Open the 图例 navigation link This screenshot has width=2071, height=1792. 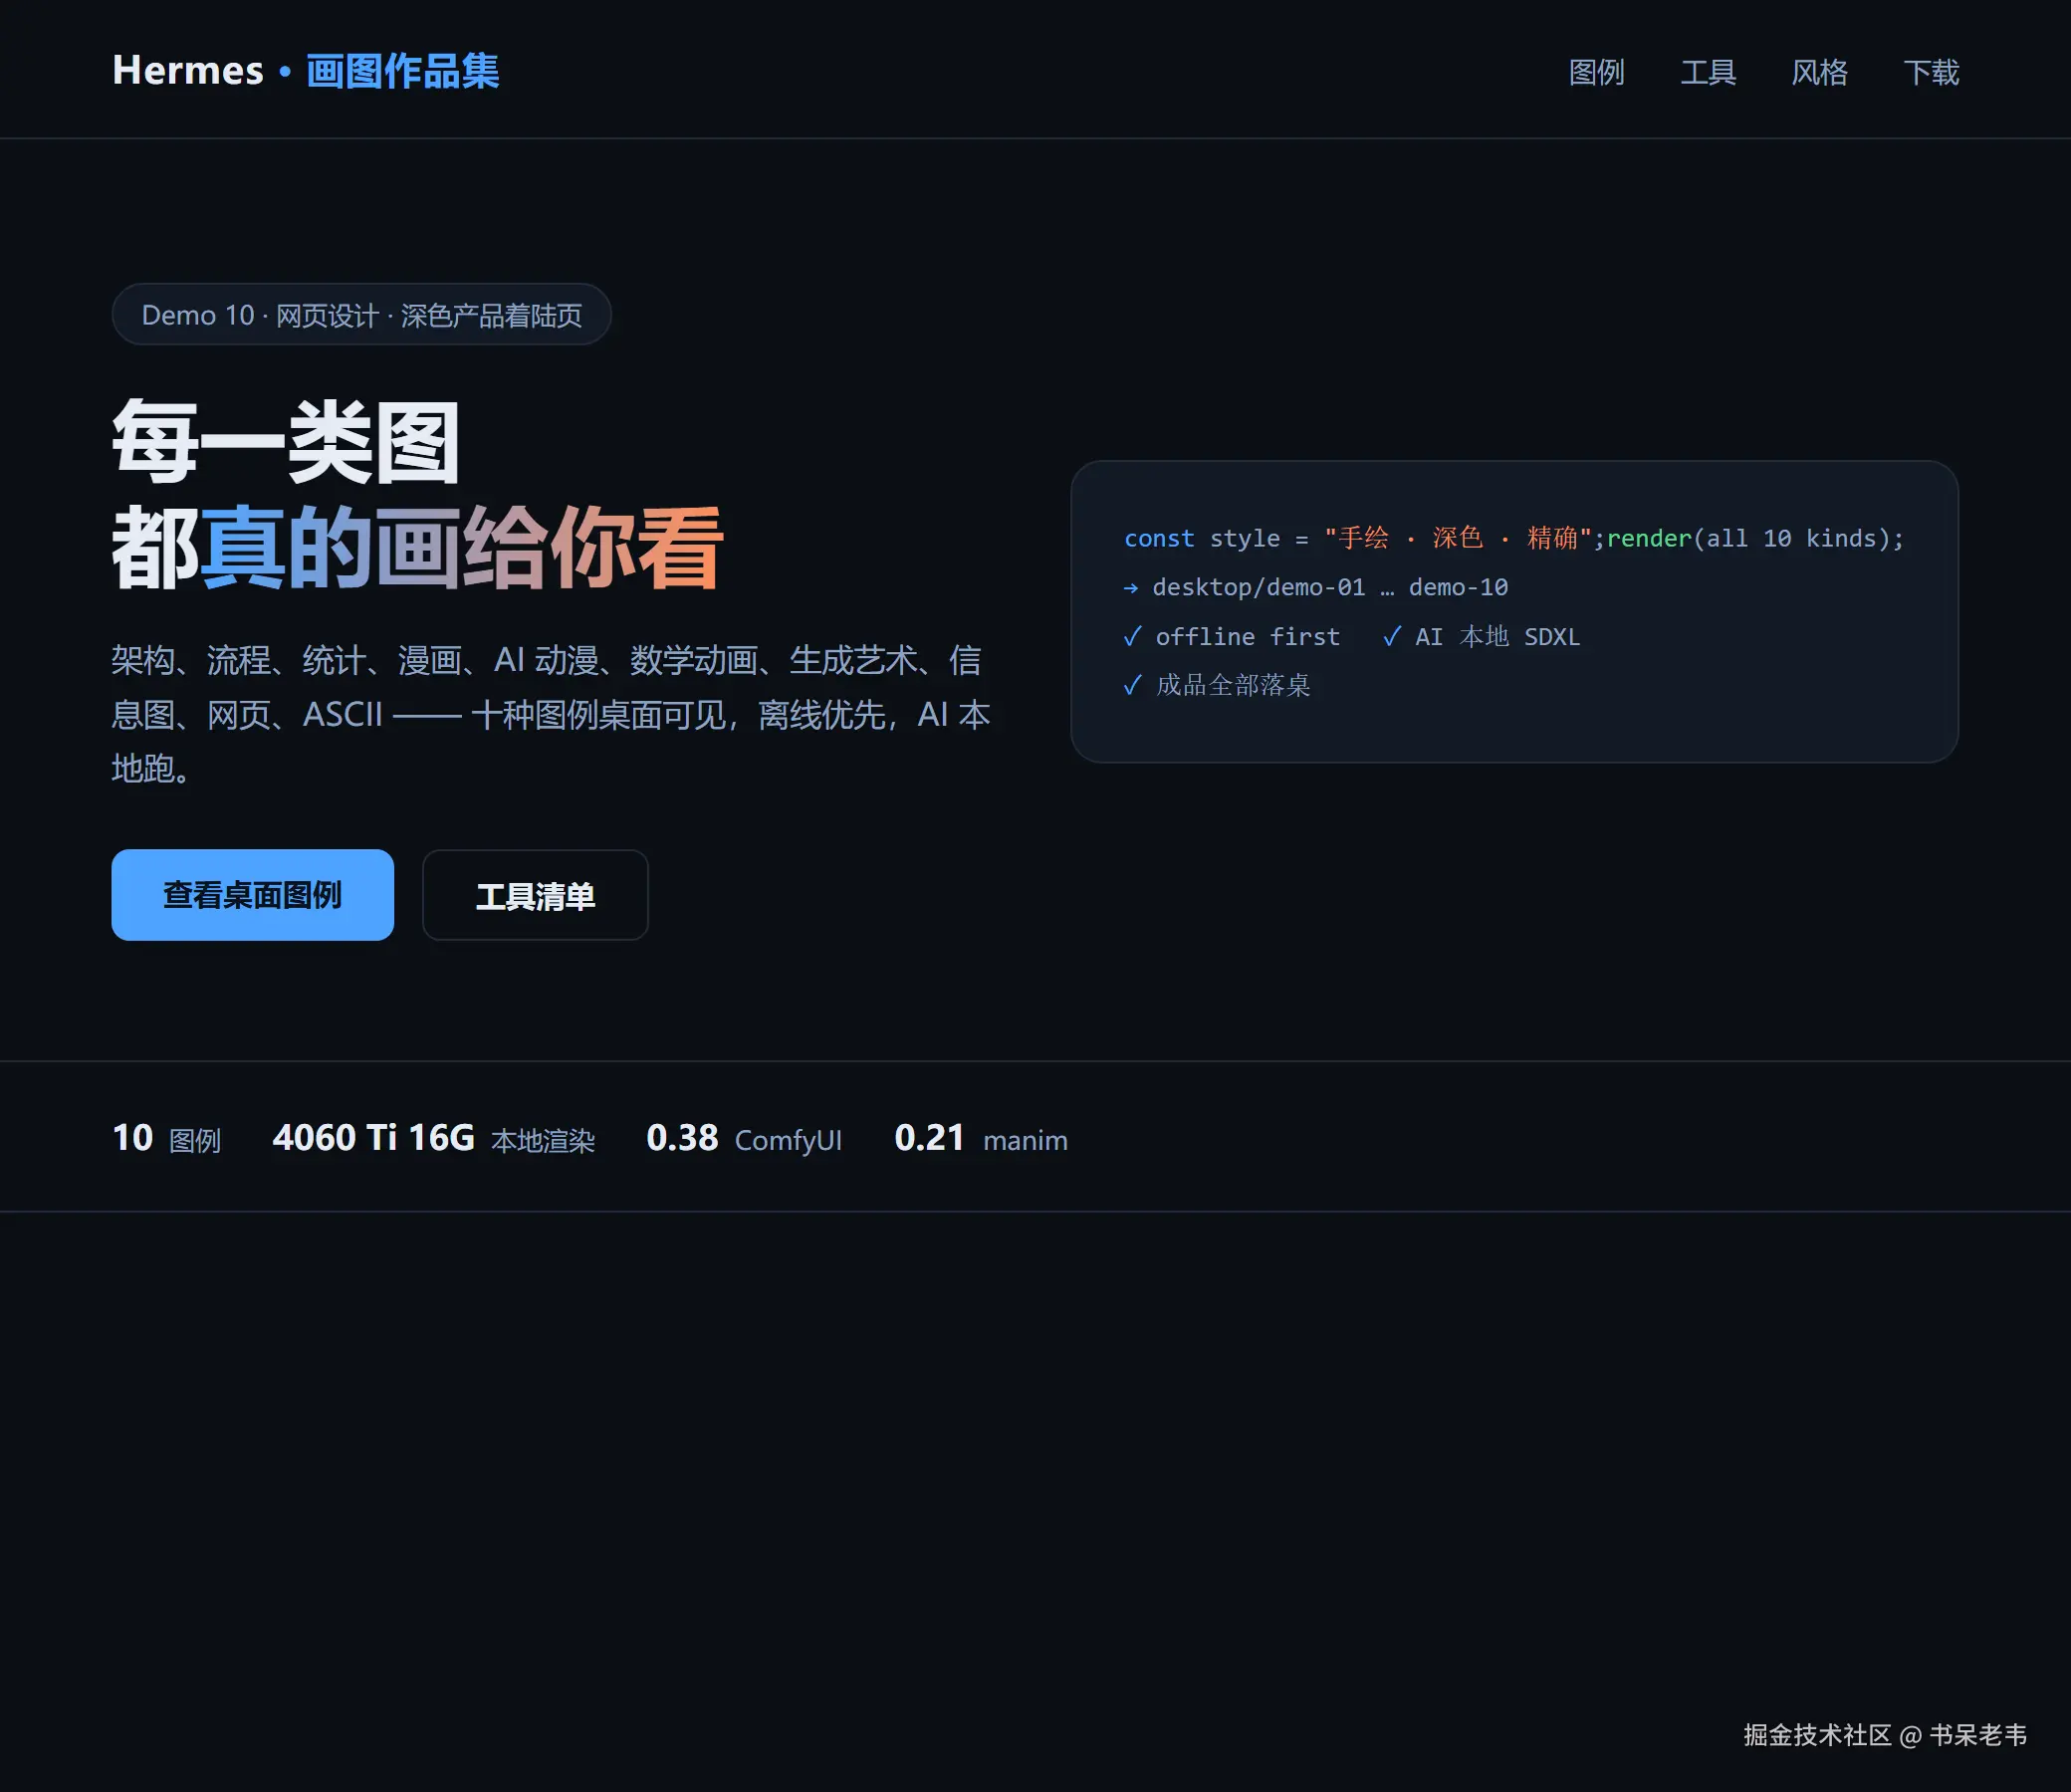[1596, 72]
